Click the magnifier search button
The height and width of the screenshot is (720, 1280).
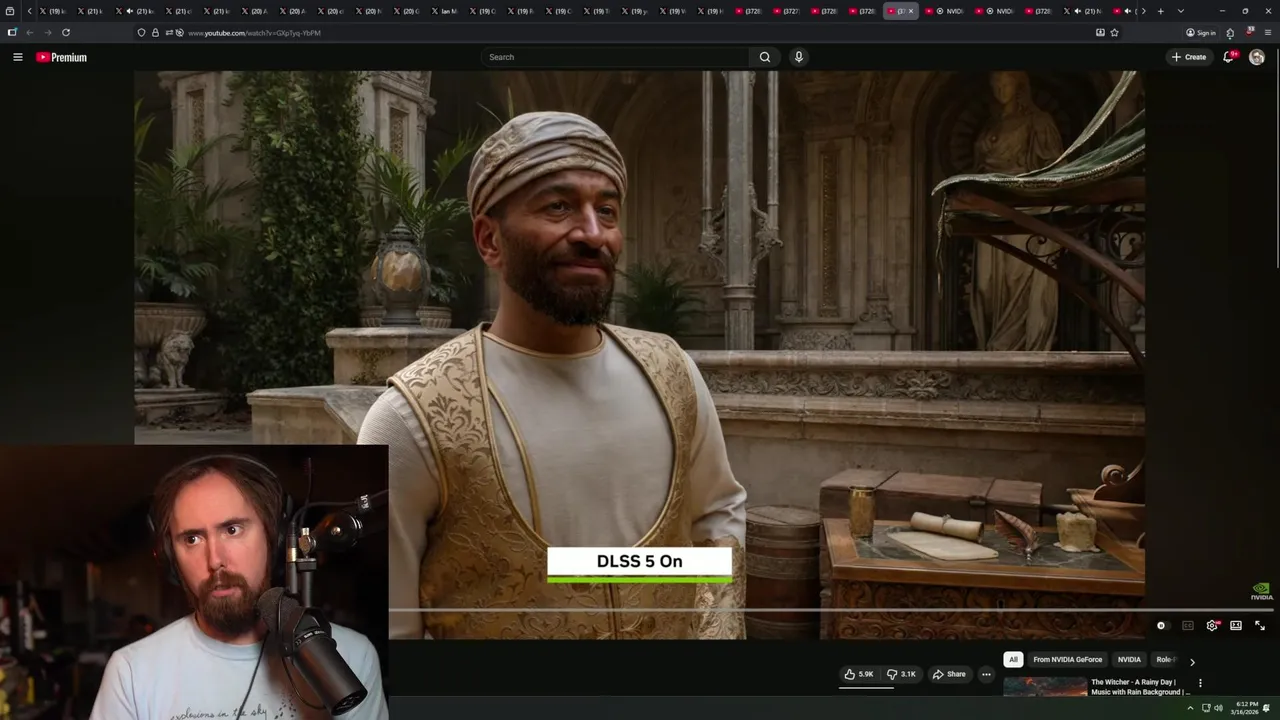(x=765, y=57)
